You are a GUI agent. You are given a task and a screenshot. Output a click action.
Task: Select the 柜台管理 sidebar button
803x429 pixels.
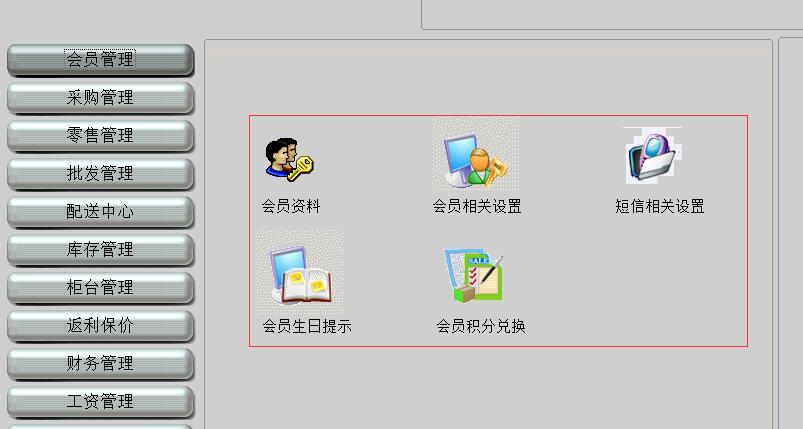click(100, 287)
